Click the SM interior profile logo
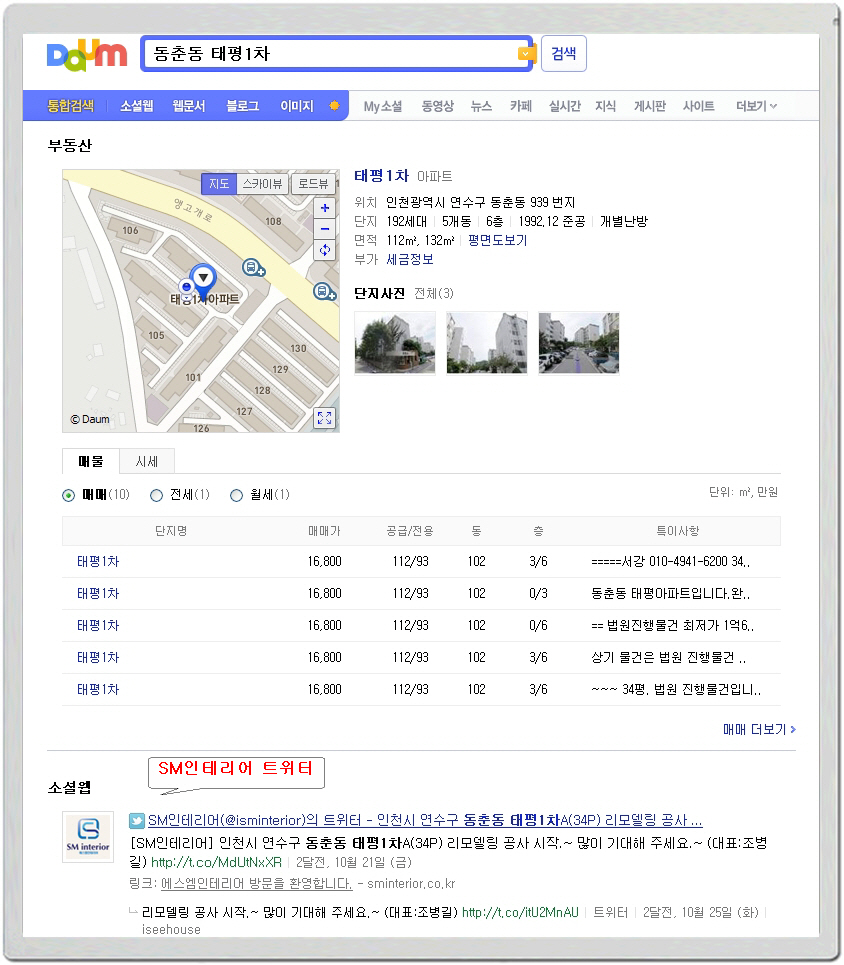844x965 pixels. (88, 836)
